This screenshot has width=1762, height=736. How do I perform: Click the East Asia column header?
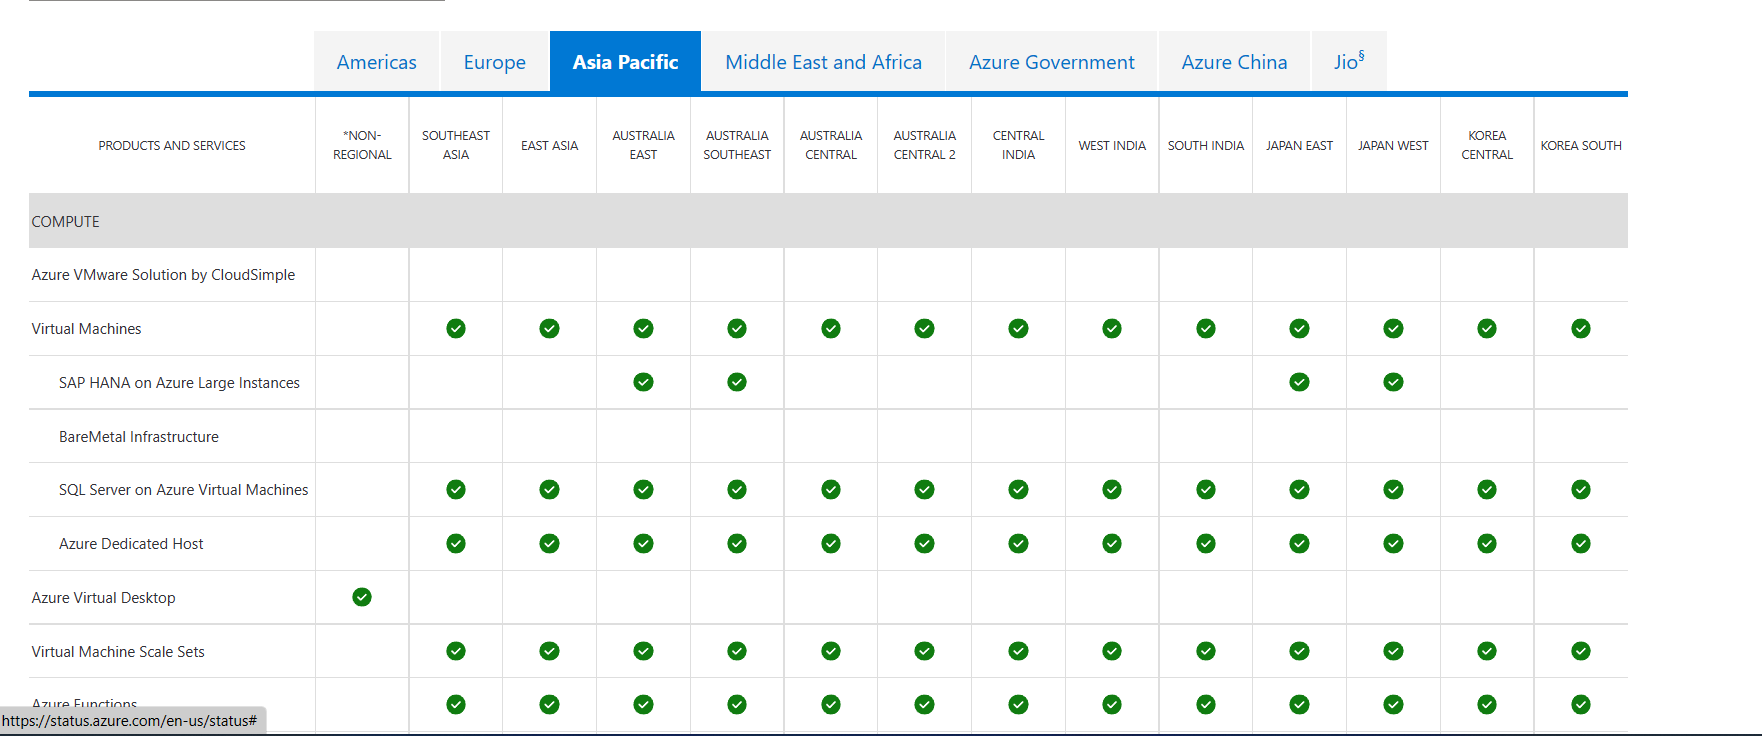click(x=549, y=146)
